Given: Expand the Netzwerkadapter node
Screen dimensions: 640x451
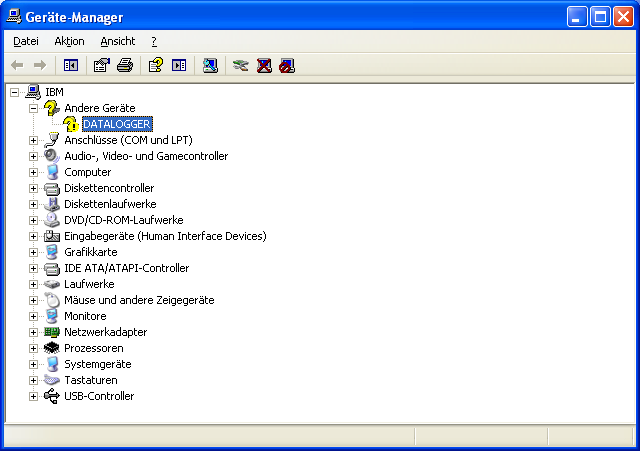Looking at the screenshot, I should [x=33, y=332].
